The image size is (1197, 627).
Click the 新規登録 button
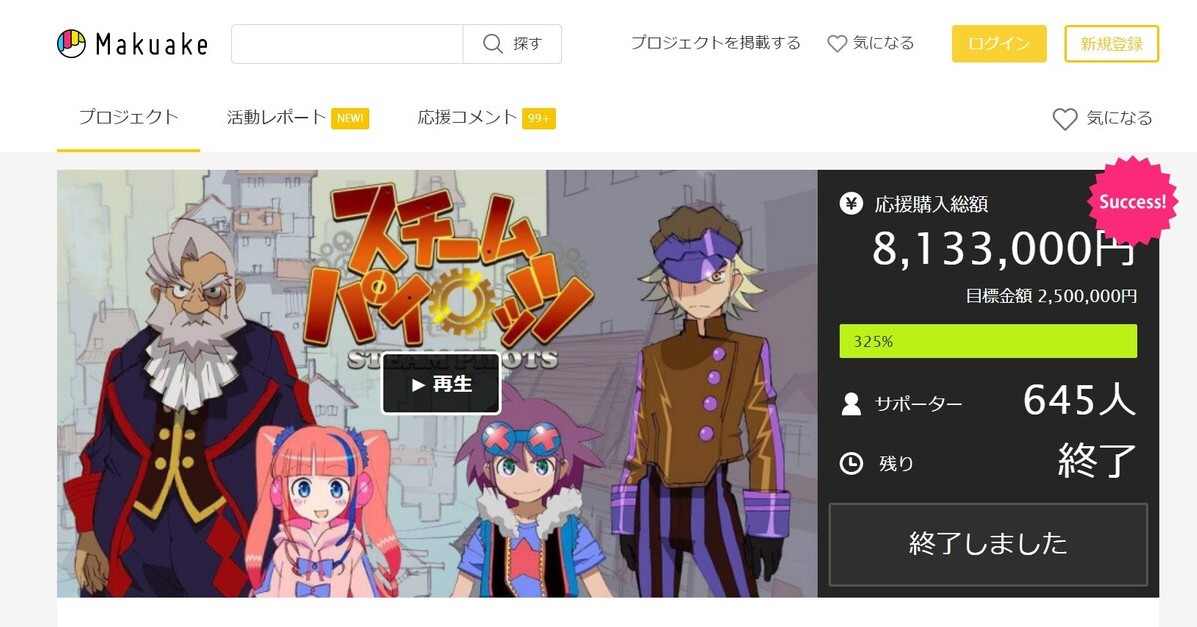(1112, 44)
